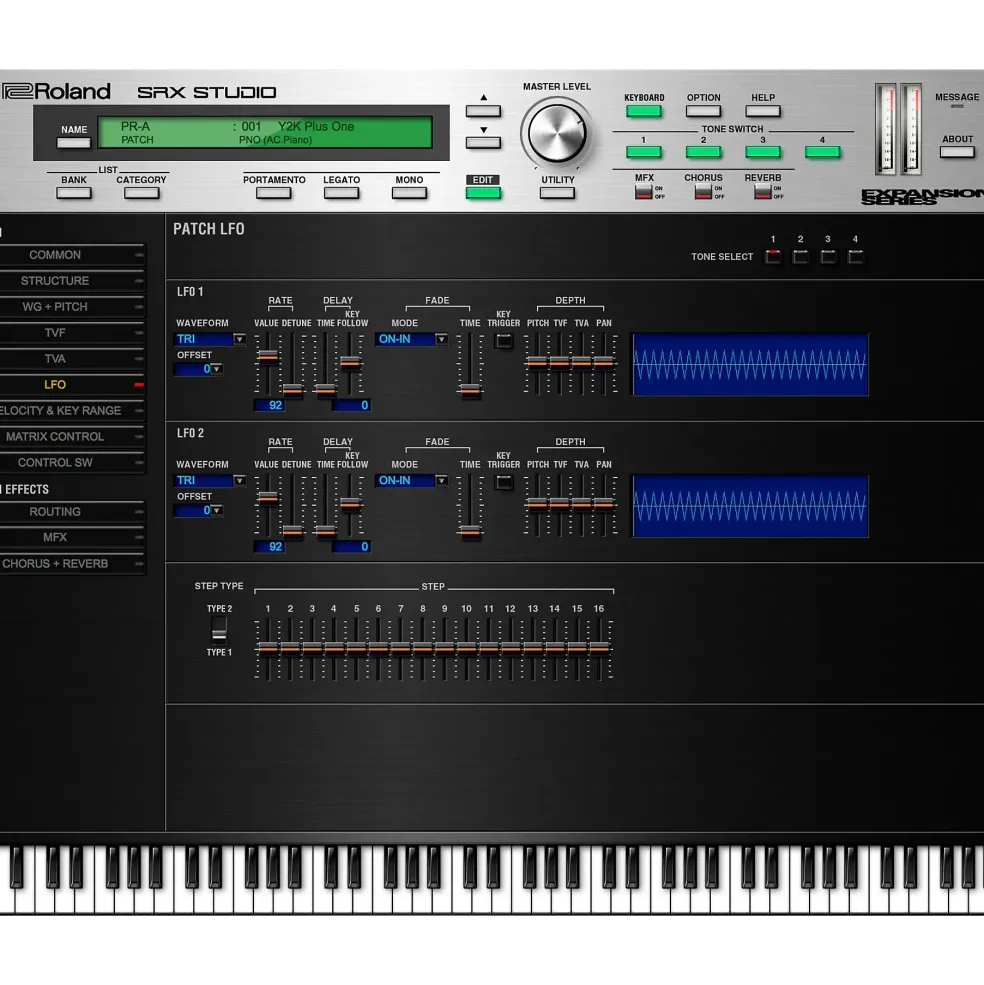Open the BANK list
This screenshot has width=984, height=985.
(x=74, y=193)
